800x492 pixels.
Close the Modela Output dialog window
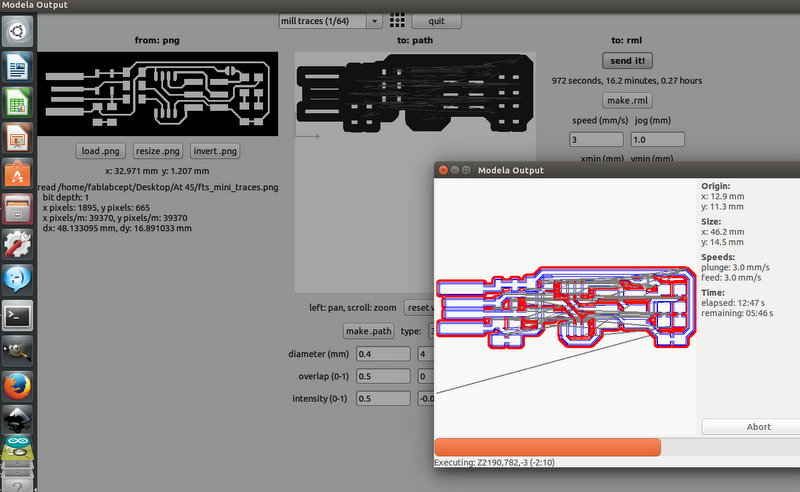coord(443,170)
